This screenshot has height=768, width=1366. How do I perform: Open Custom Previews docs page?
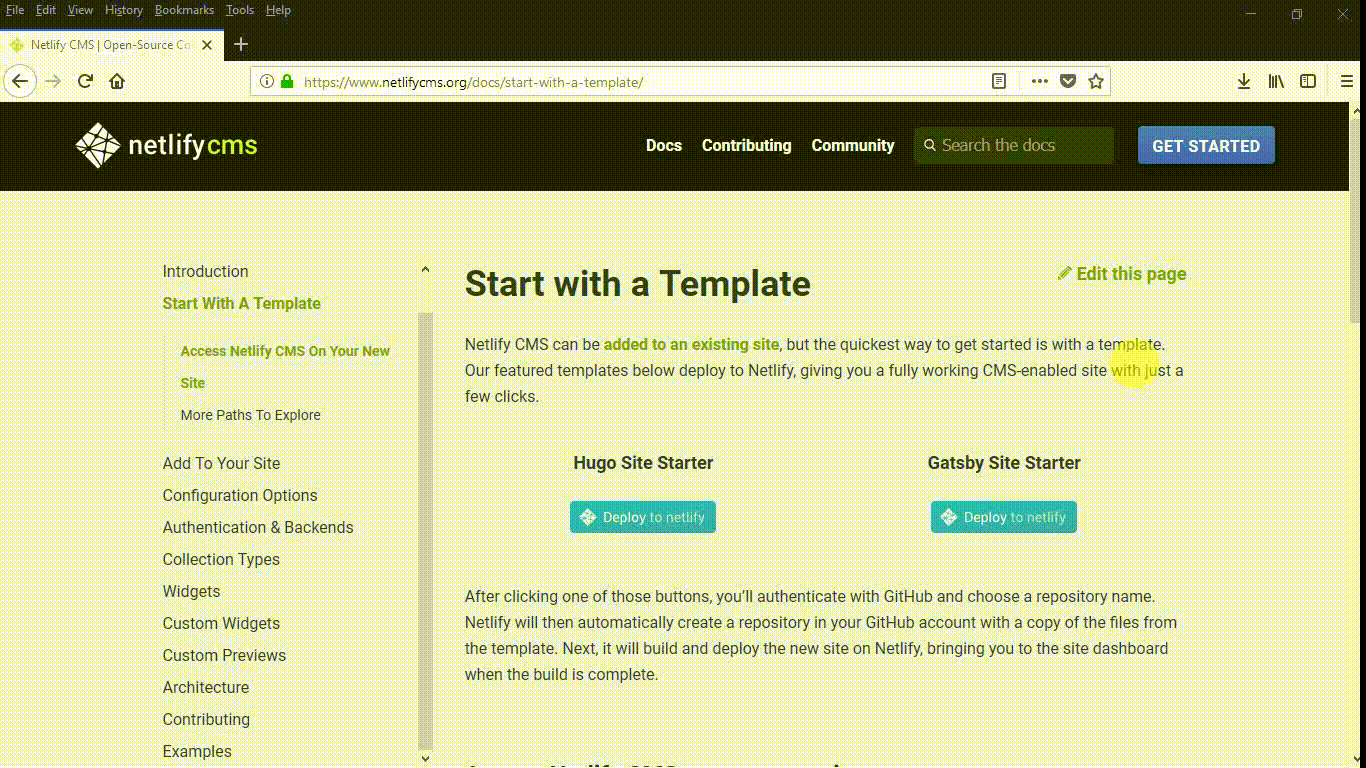(x=224, y=655)
